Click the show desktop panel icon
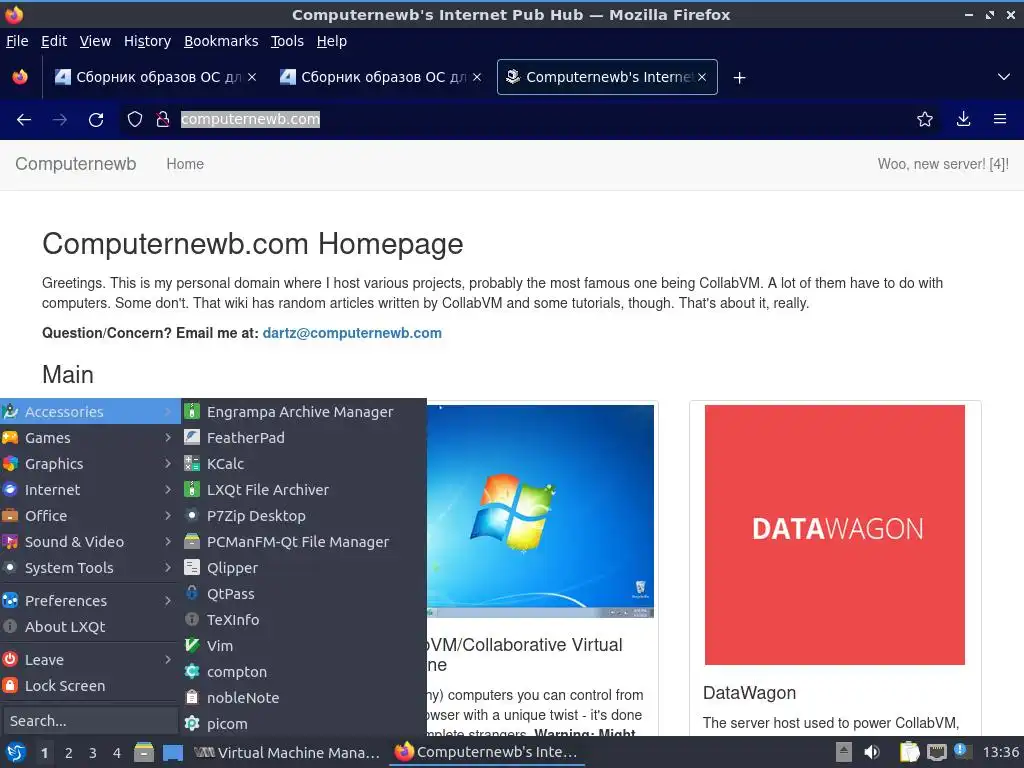The height and width of the screenshot is (768, 1024). [x=172, y=752]
